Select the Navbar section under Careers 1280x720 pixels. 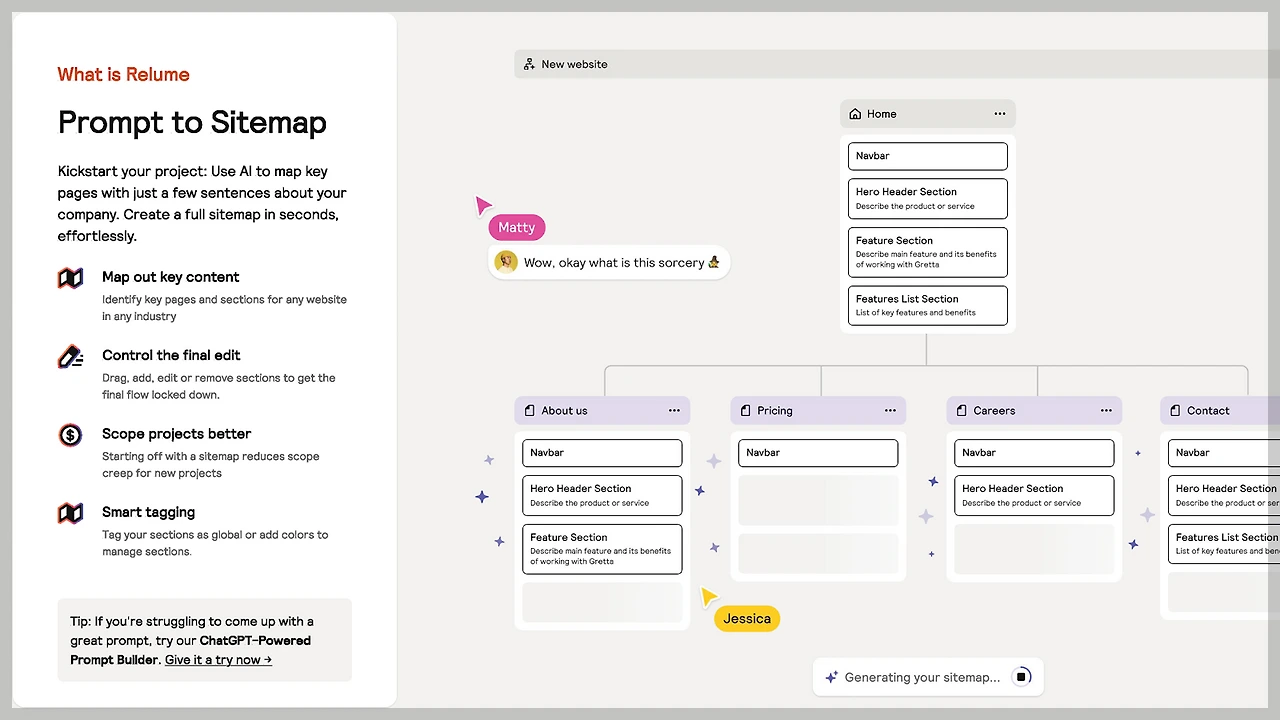[x=1034, y=453]
